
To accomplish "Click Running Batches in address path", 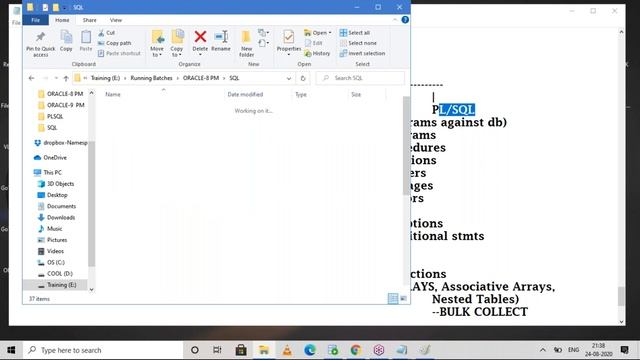I will 151,78.
